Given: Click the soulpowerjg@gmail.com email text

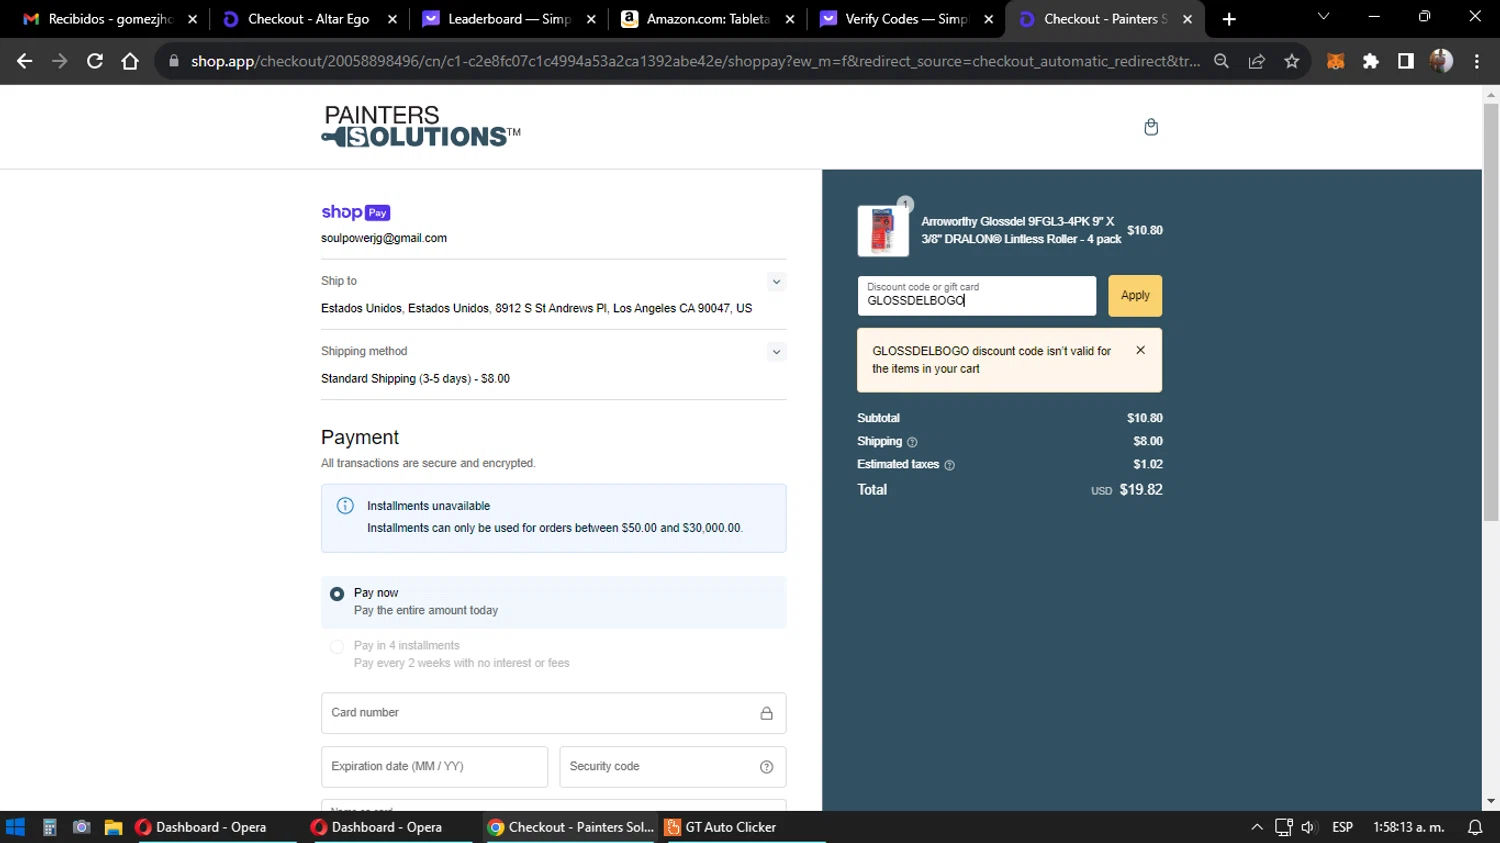Looking at the screenshot, I should click(384, 238).
